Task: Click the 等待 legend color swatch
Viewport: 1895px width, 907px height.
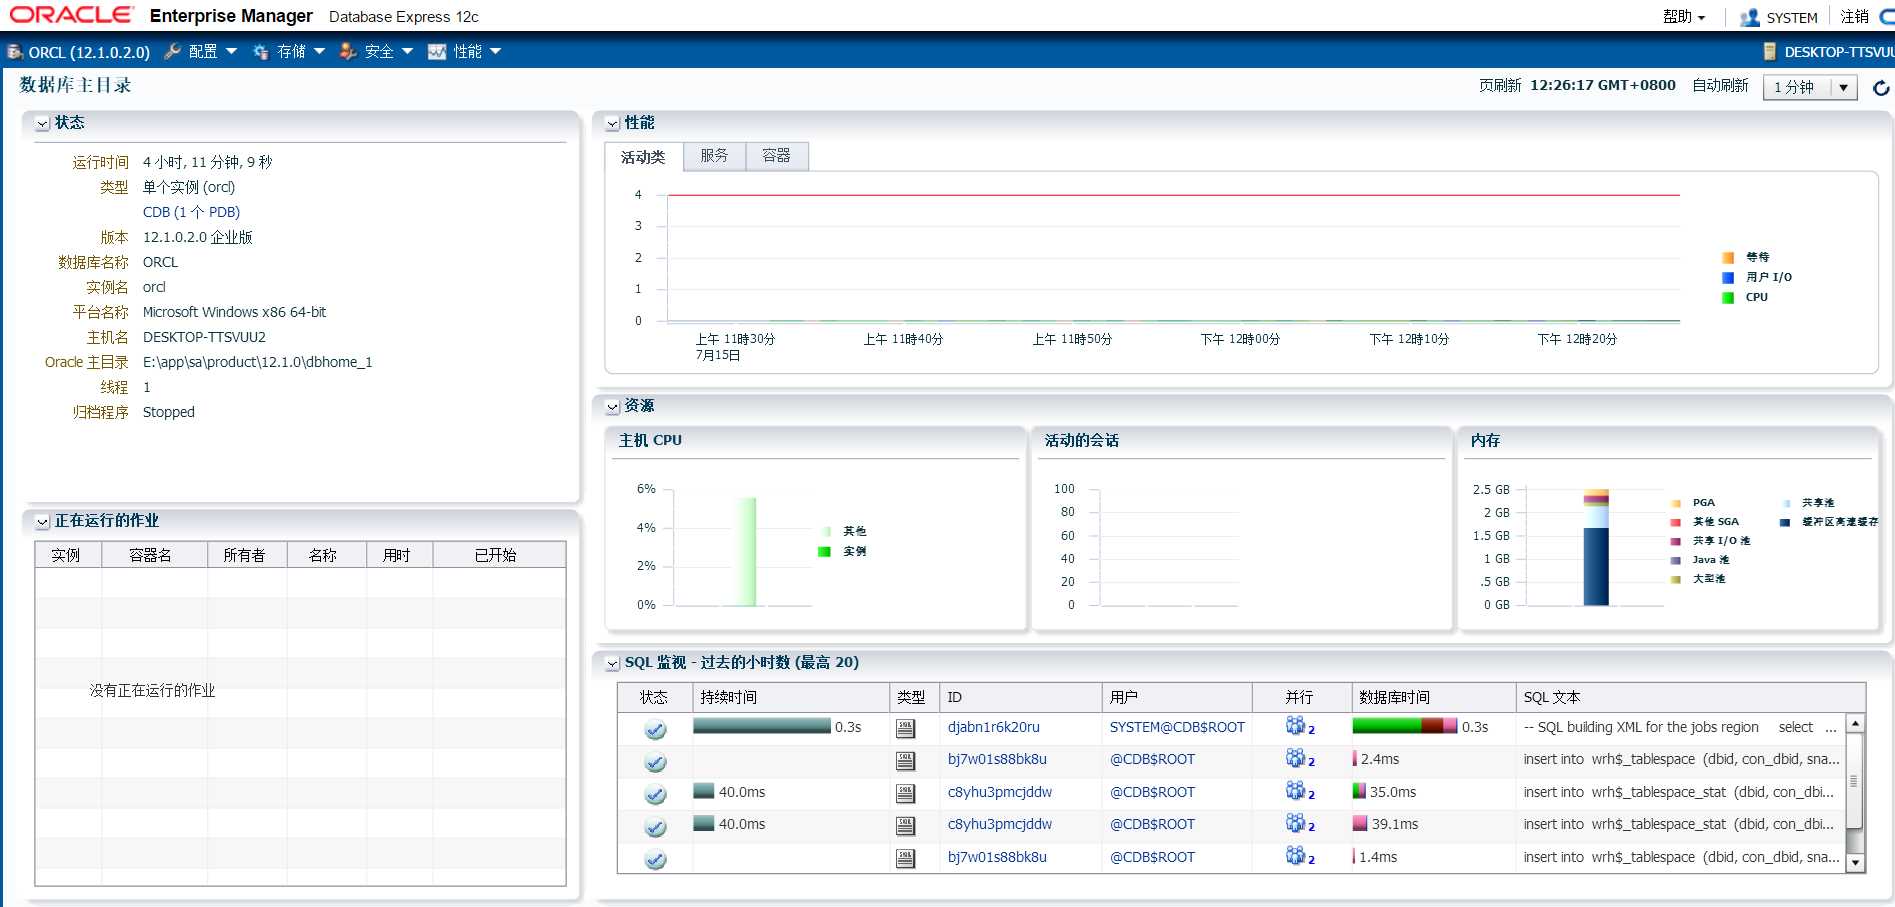Action: pos(1728,258)
